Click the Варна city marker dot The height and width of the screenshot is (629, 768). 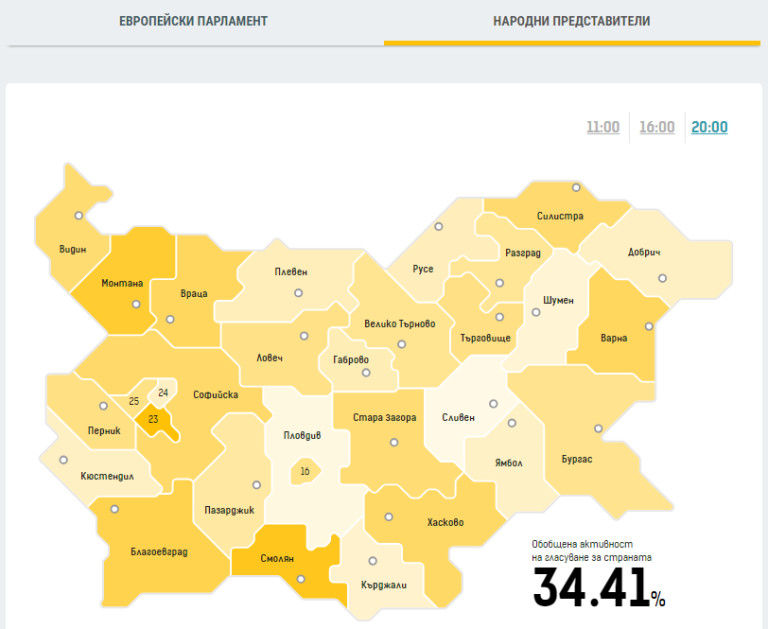tap(649, 326)
